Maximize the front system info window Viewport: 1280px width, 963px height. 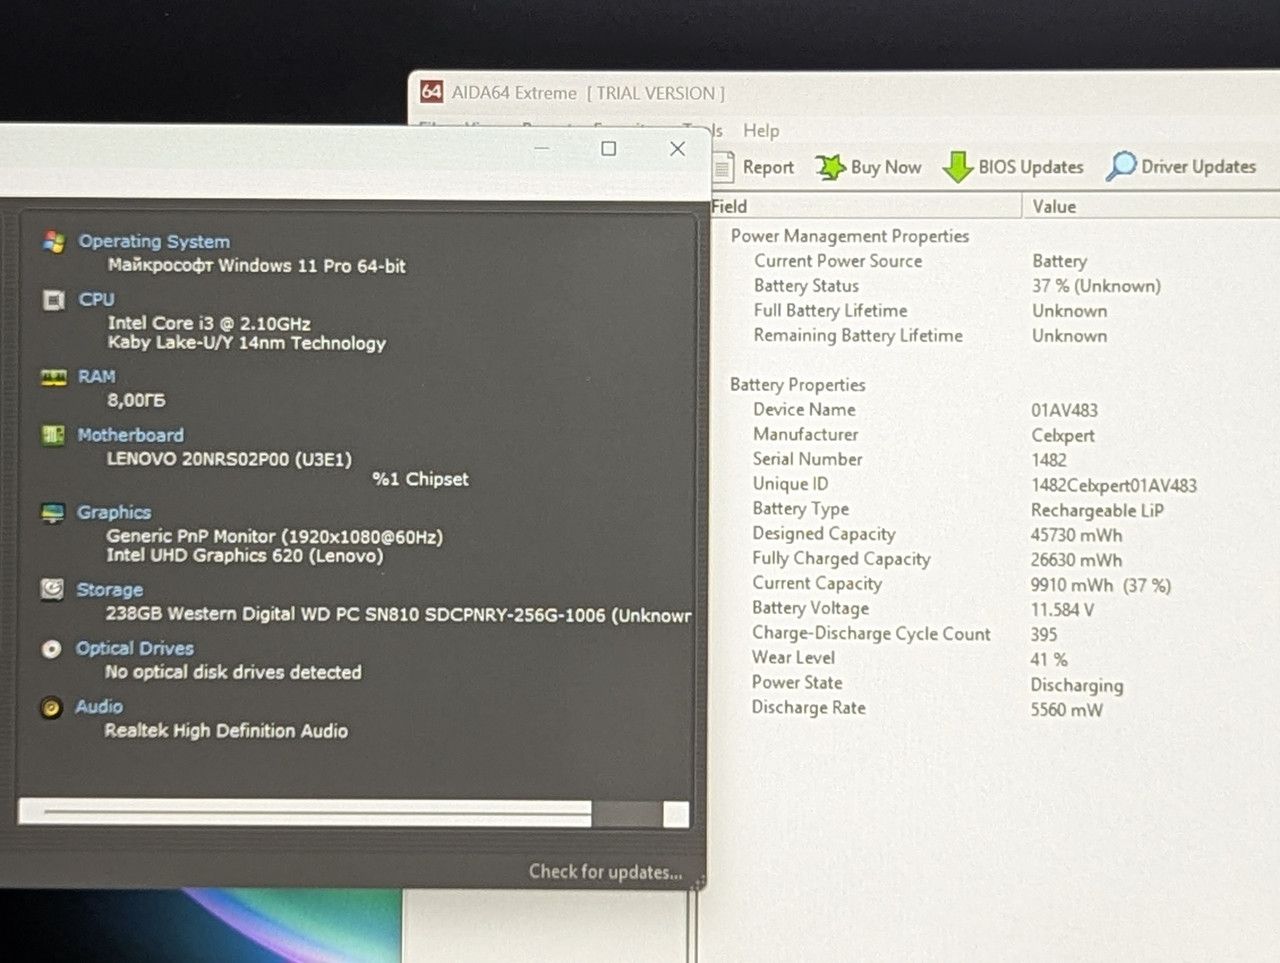click(x=608, y=149)
